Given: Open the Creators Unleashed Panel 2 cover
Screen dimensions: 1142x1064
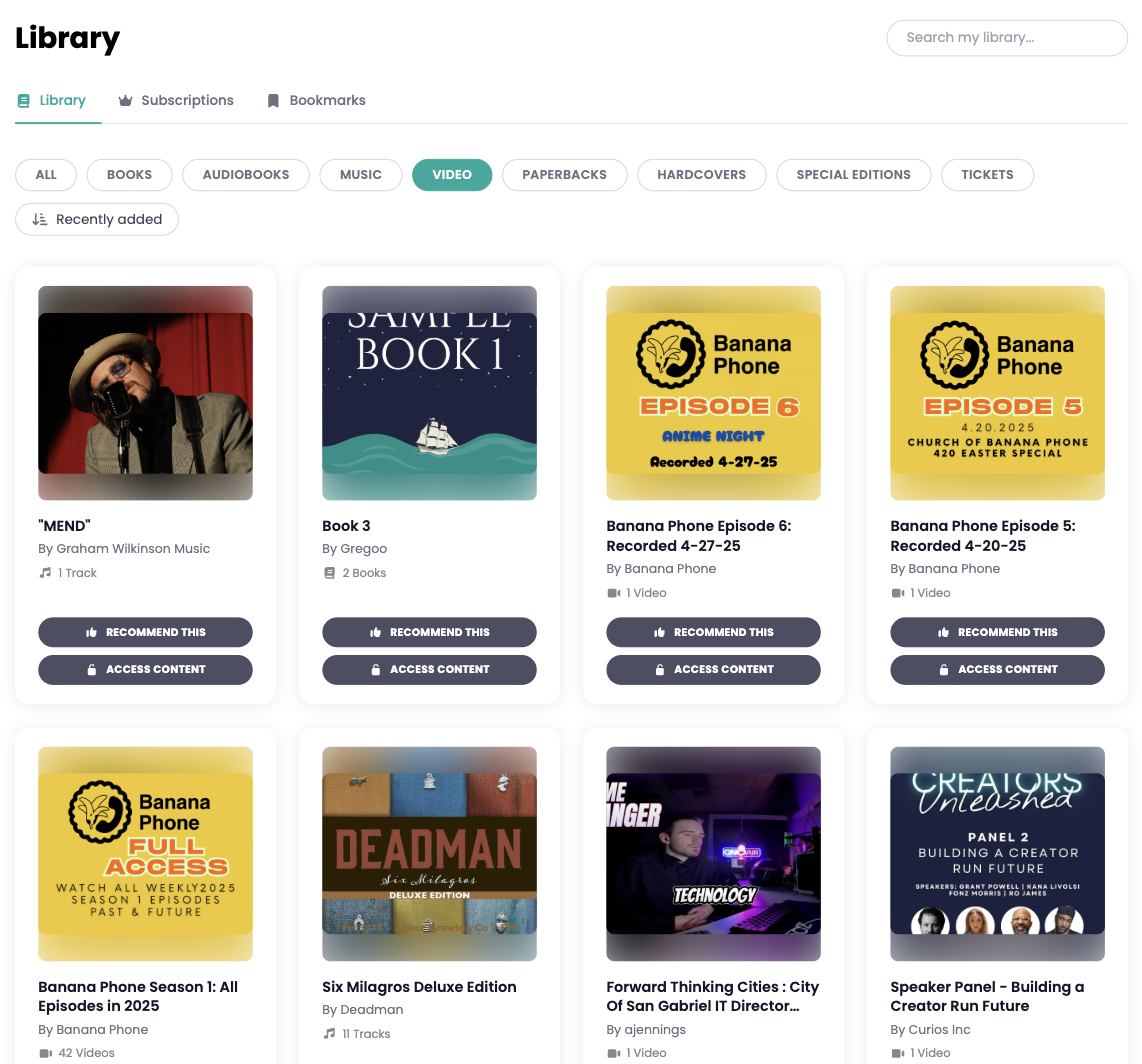Looking at the screenshot, I should click(998, 854).
